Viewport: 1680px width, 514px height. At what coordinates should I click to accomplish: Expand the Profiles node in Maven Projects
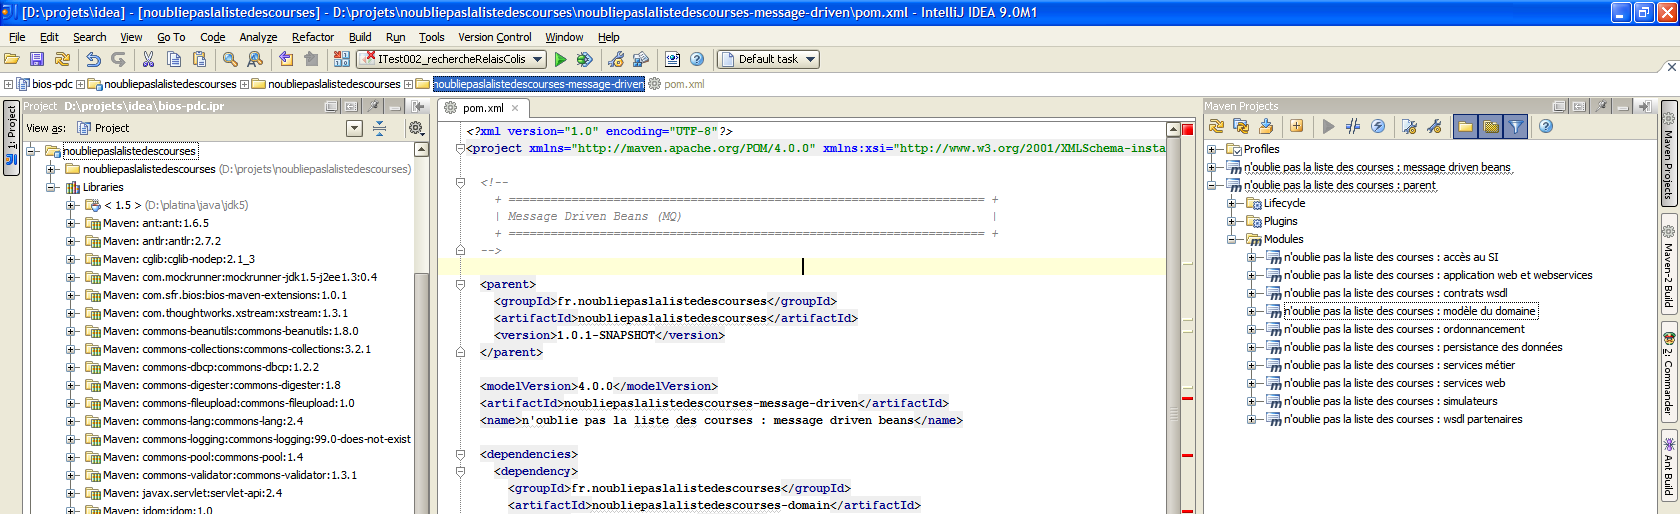pos(1212,150)
